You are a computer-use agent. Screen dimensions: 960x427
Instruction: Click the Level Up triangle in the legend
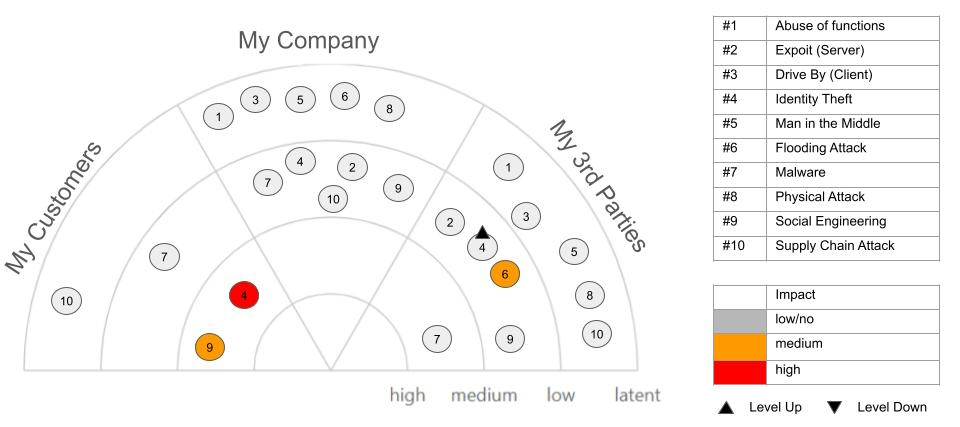coord(727,407)
